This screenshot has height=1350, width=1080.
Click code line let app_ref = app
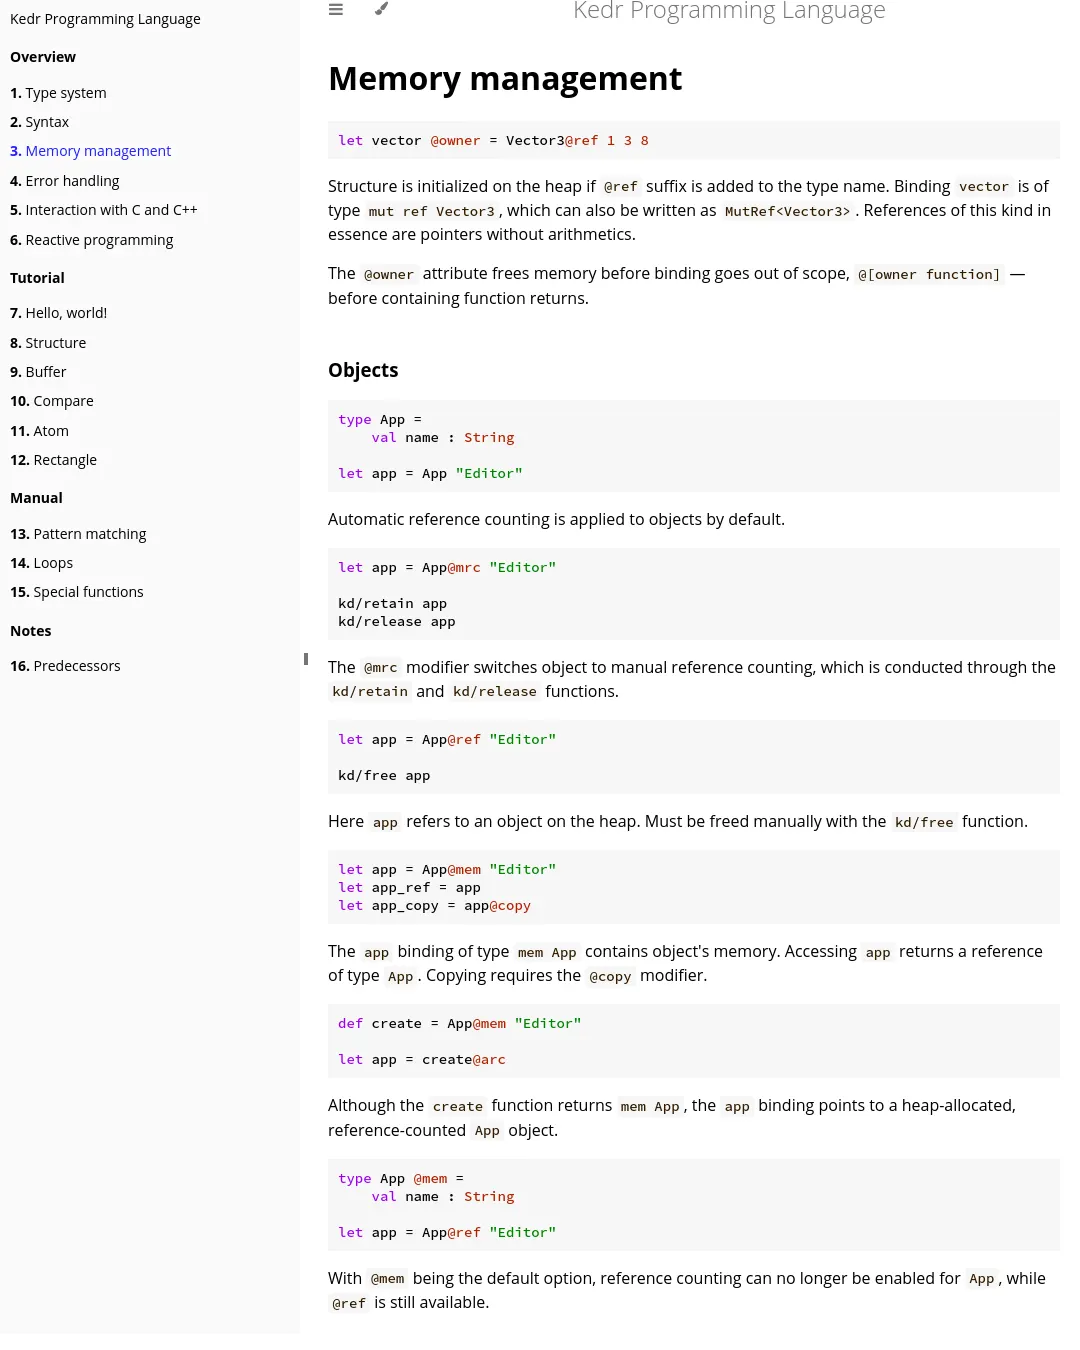[409, 888]
